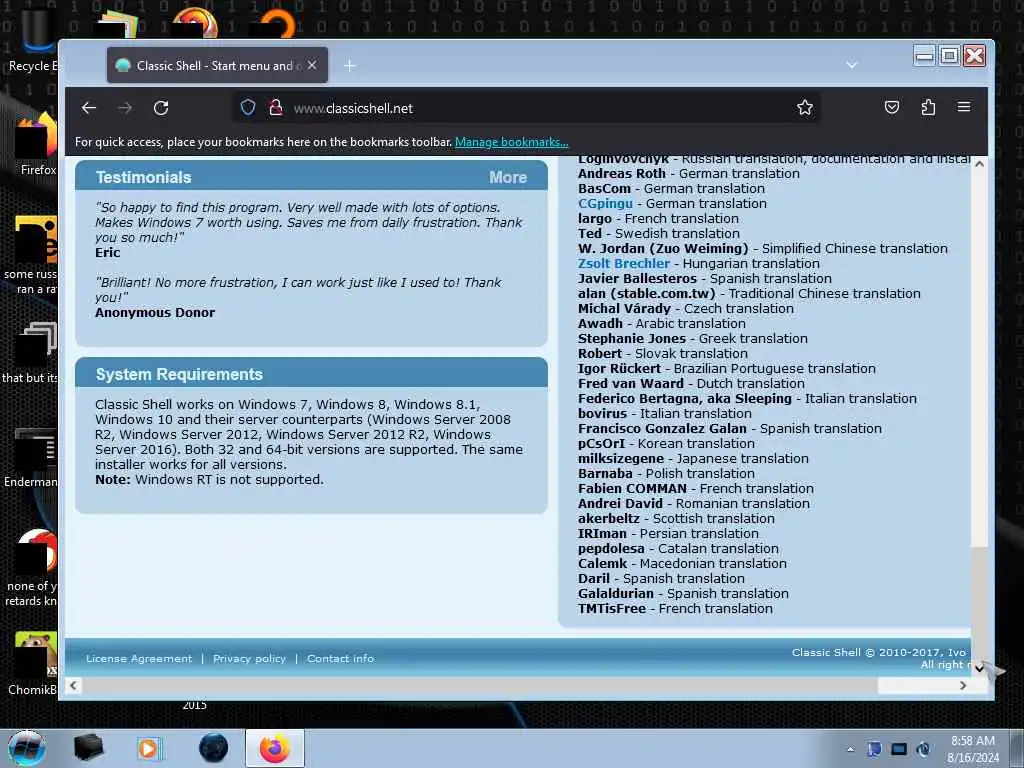The height and width of the screenshot is (768, 1024).
Task: Click the forward navigation arrow
Action: click(125, 108)
